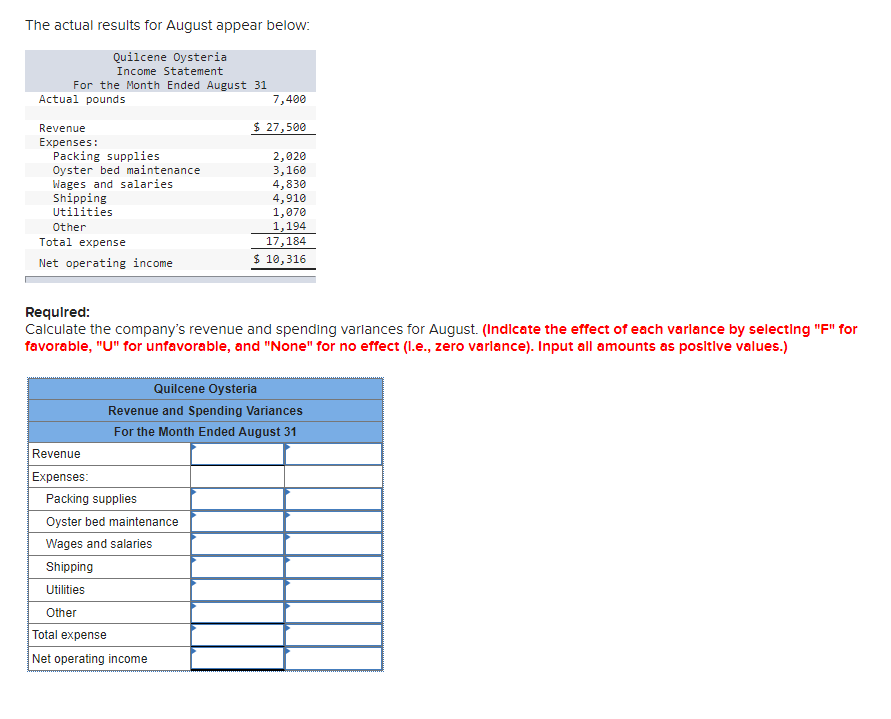The image size is (891, 719).
Task: Click the Wages and salaries amount field
Action: click(237, 544)
